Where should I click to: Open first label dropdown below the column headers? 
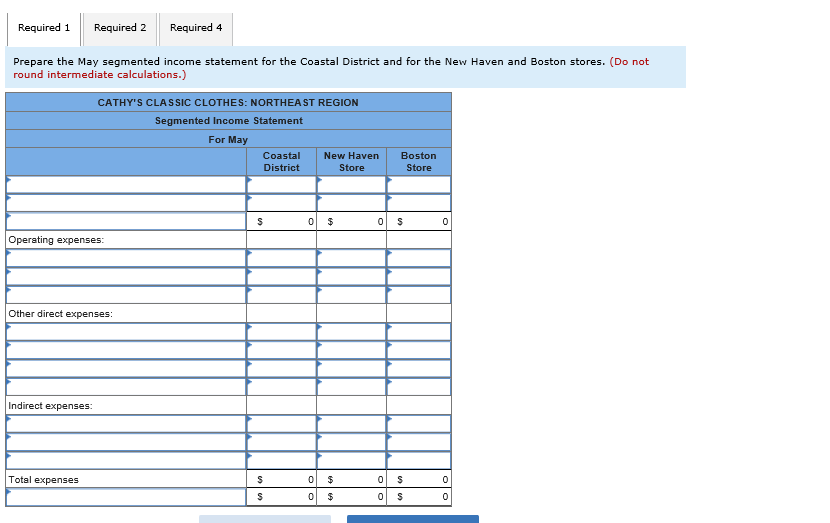coord(126,185)
